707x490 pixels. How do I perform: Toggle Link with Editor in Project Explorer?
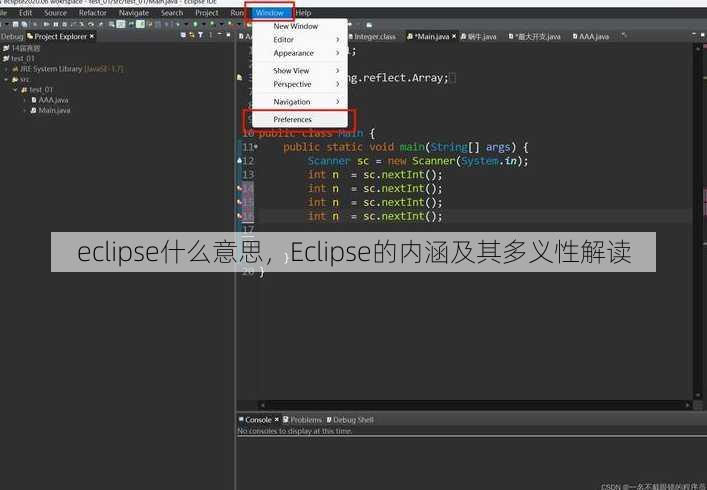coord(192,35)
